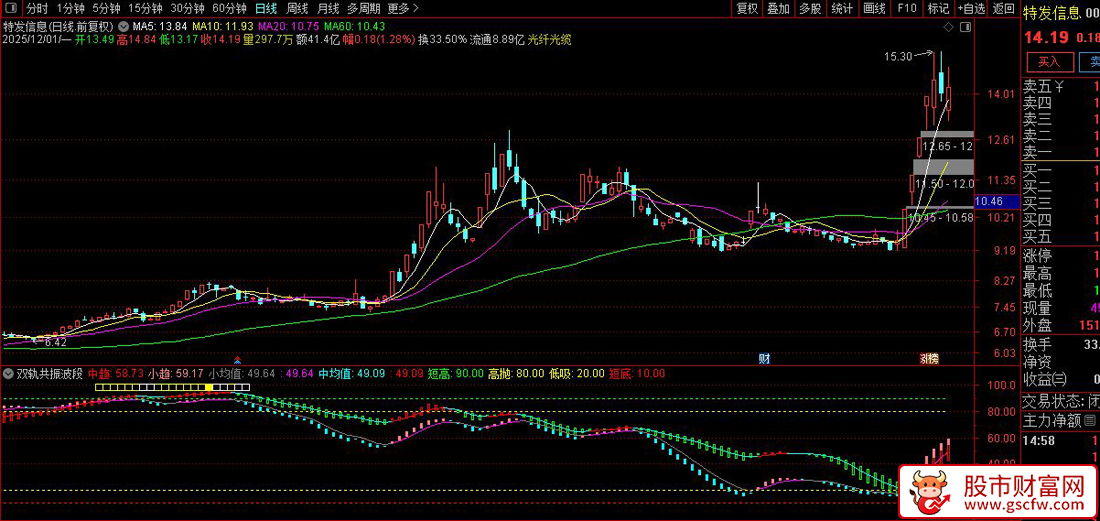
Task: Click the 收益(三) earnings row
Action: [1061, 379]
